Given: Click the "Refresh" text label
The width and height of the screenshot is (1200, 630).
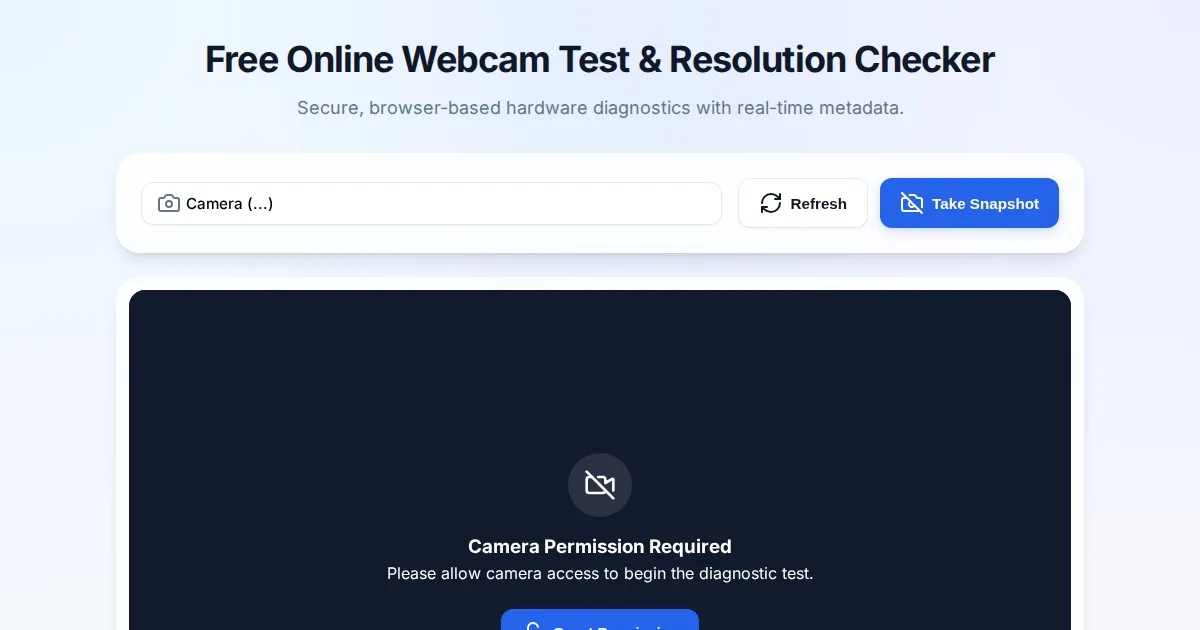Looking at the screenshot, I should click(x=818, y=204).
